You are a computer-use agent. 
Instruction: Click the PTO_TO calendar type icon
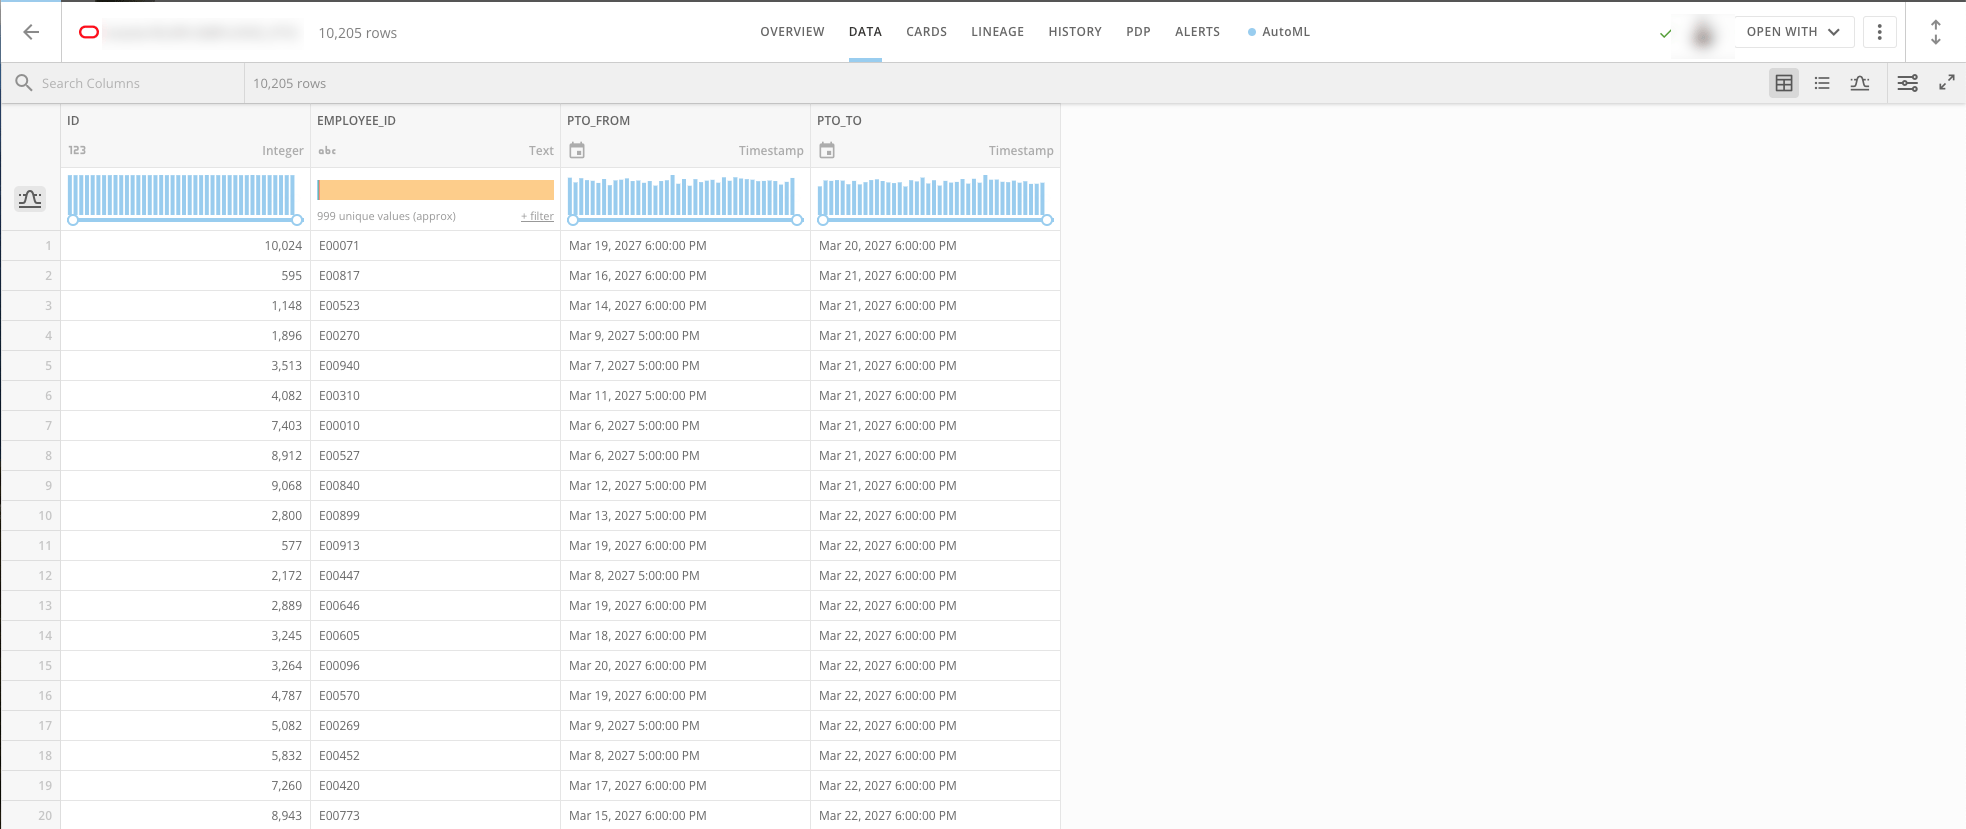pos(827,150)
